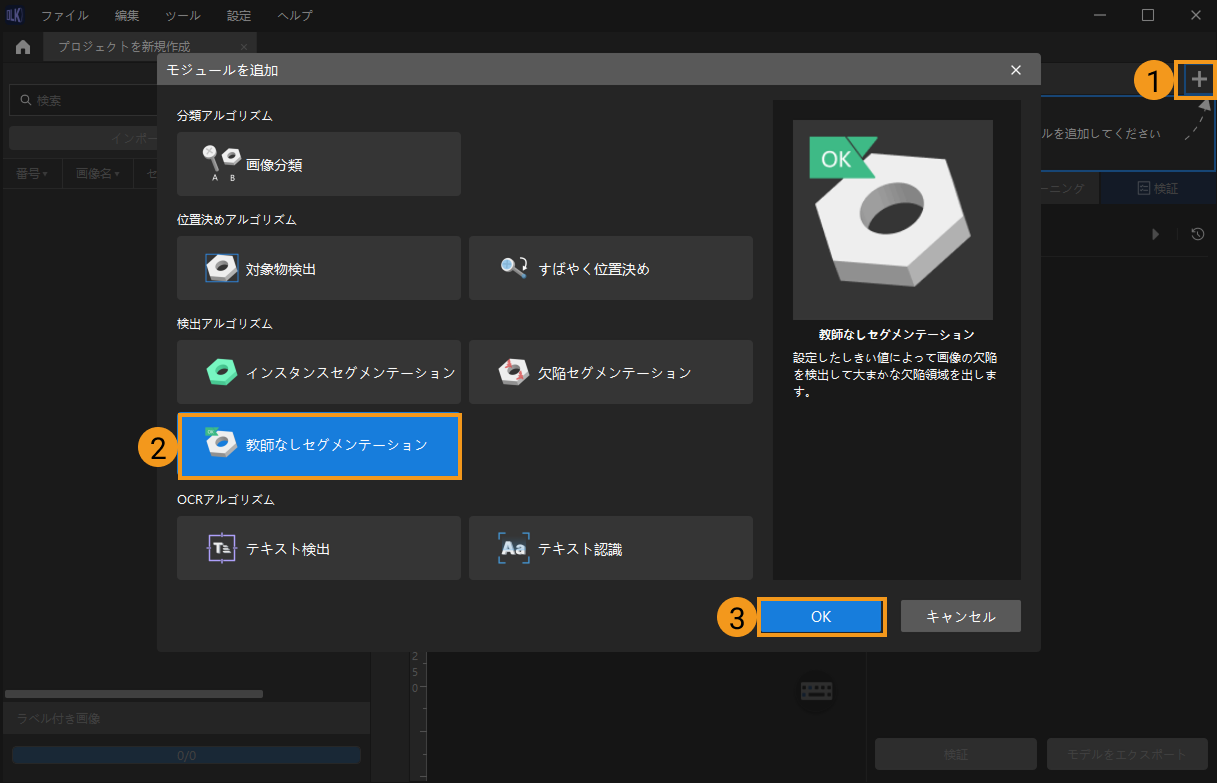Click the 検索 search field
The image size is (1217, 783).
(x=84, y=101)
